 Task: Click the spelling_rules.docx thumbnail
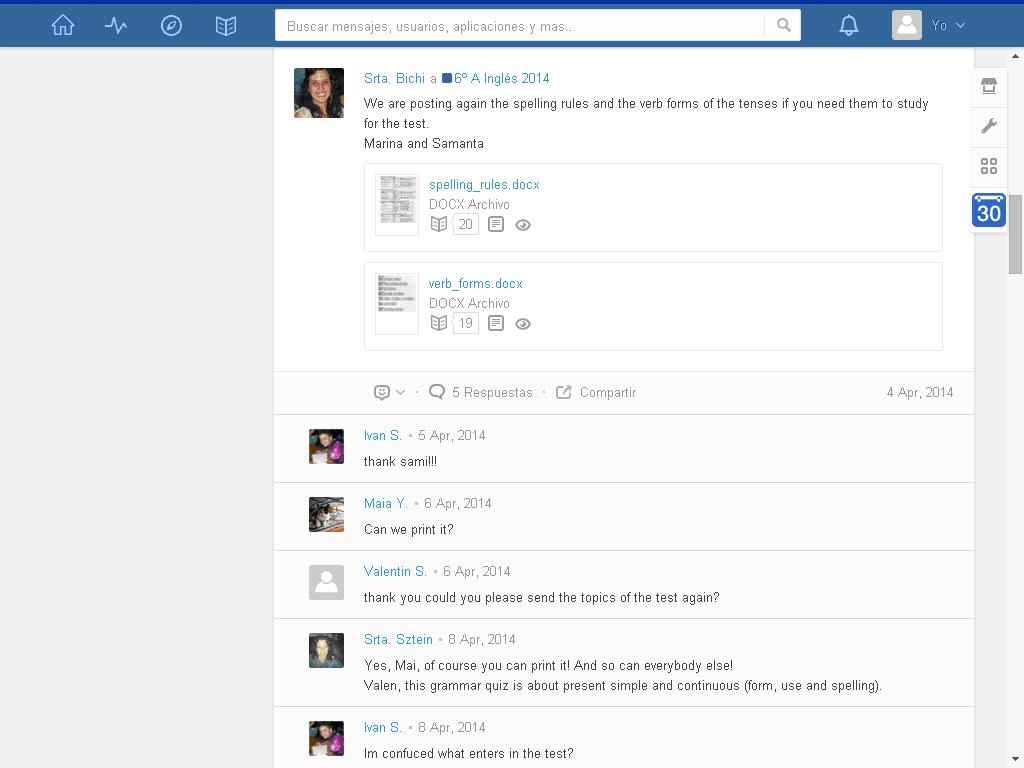pos(396,204)
